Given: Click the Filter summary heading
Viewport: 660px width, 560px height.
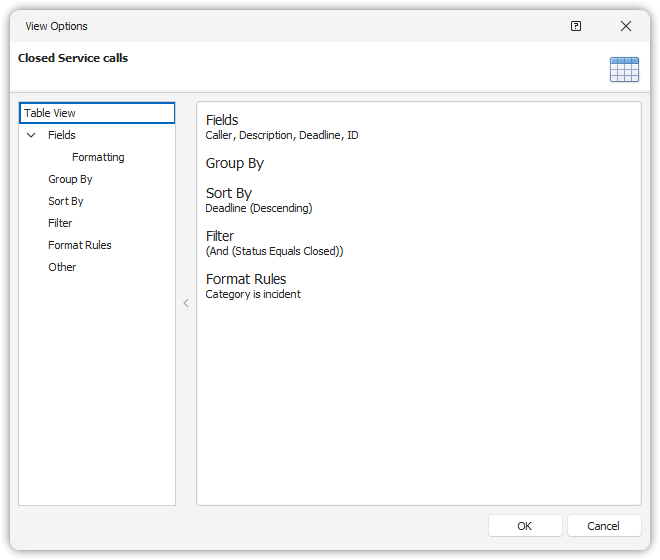Looking at the screenshot, I should (x=220, y=236).
